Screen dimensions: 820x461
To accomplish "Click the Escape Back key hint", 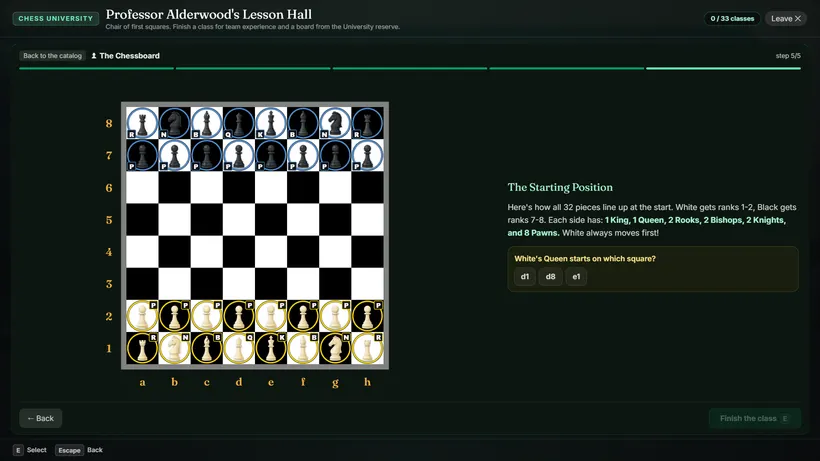I will click(x=79, y=450).
